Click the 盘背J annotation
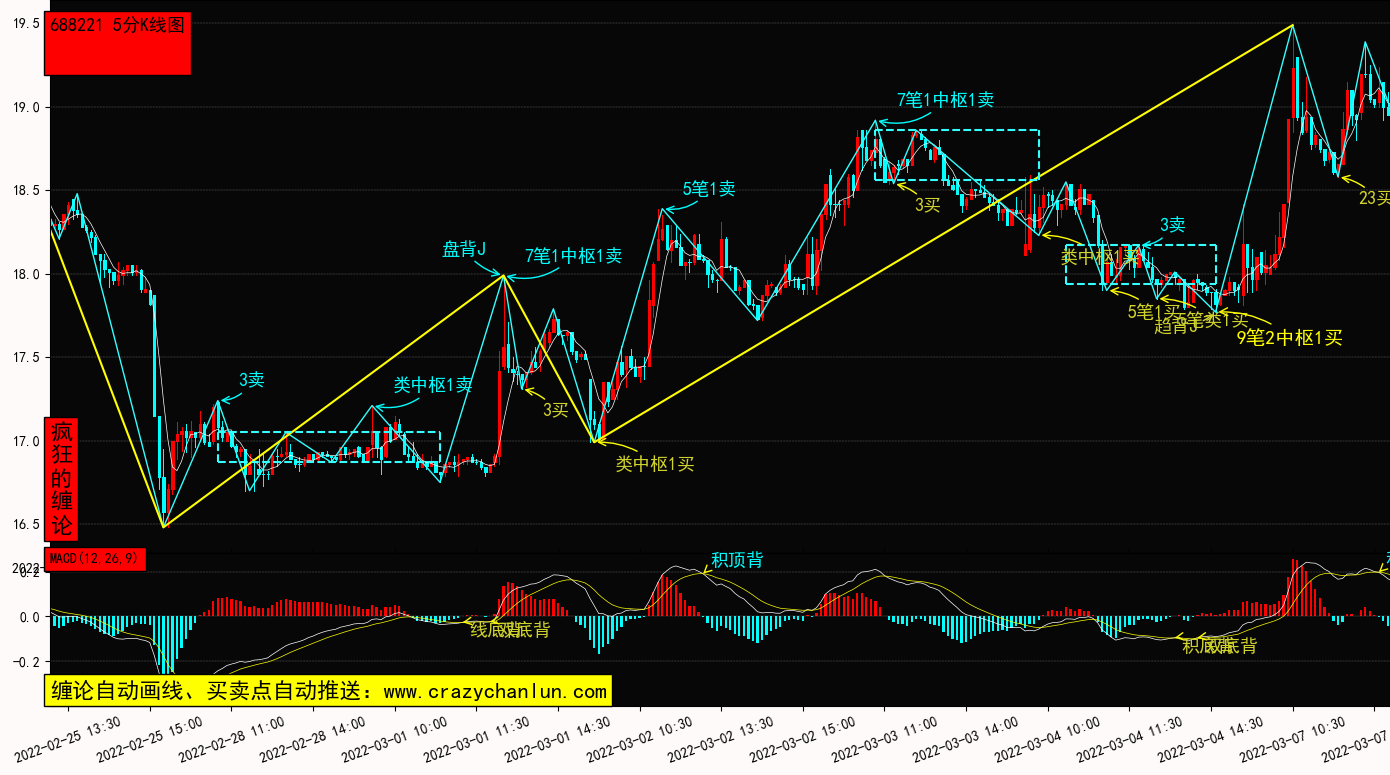 click(x=464, y=249)
